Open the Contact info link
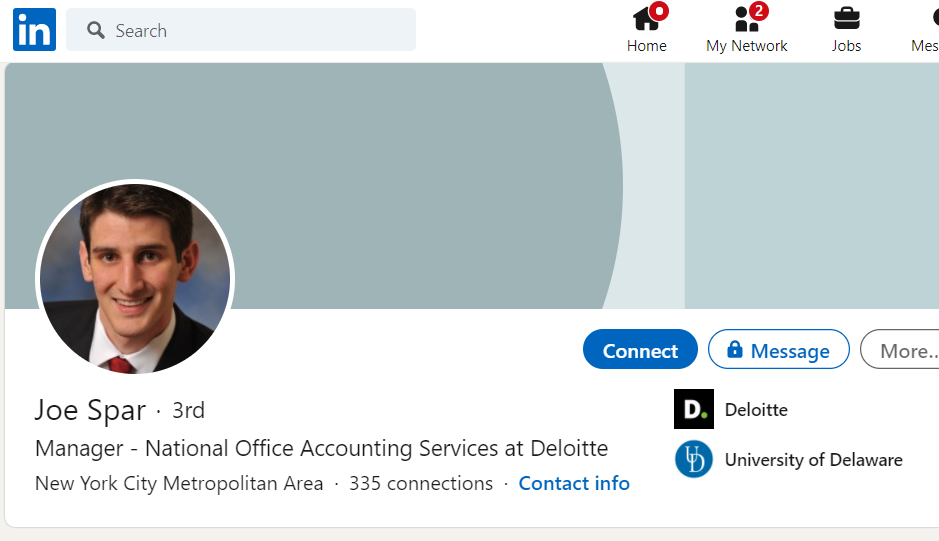This screenshot has width=939, height=541. [x=574, y=483]
